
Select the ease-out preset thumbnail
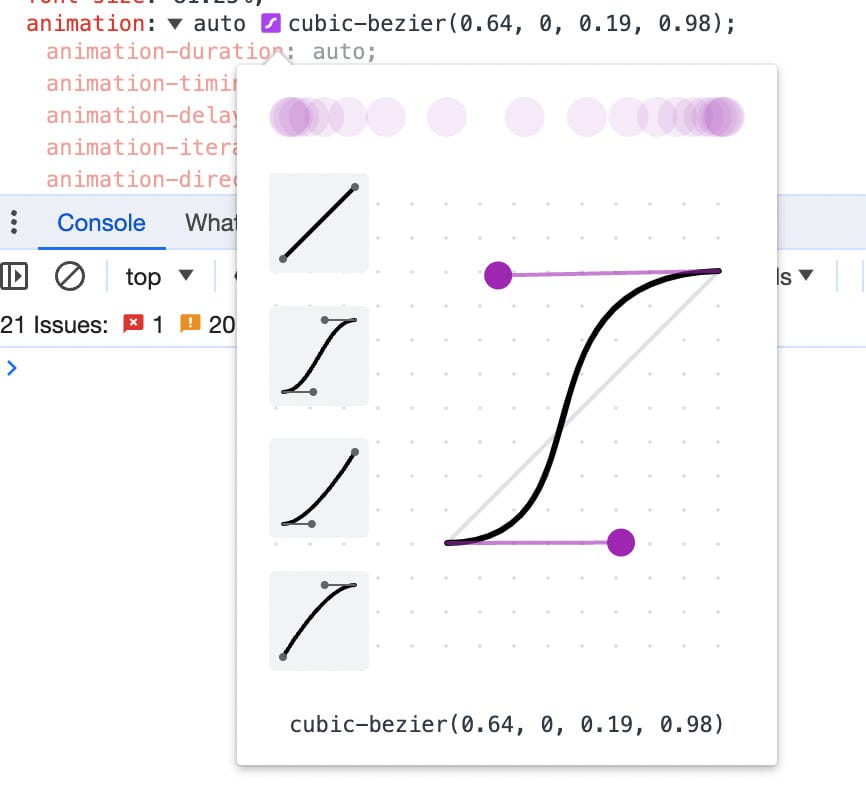click(319, 621)
